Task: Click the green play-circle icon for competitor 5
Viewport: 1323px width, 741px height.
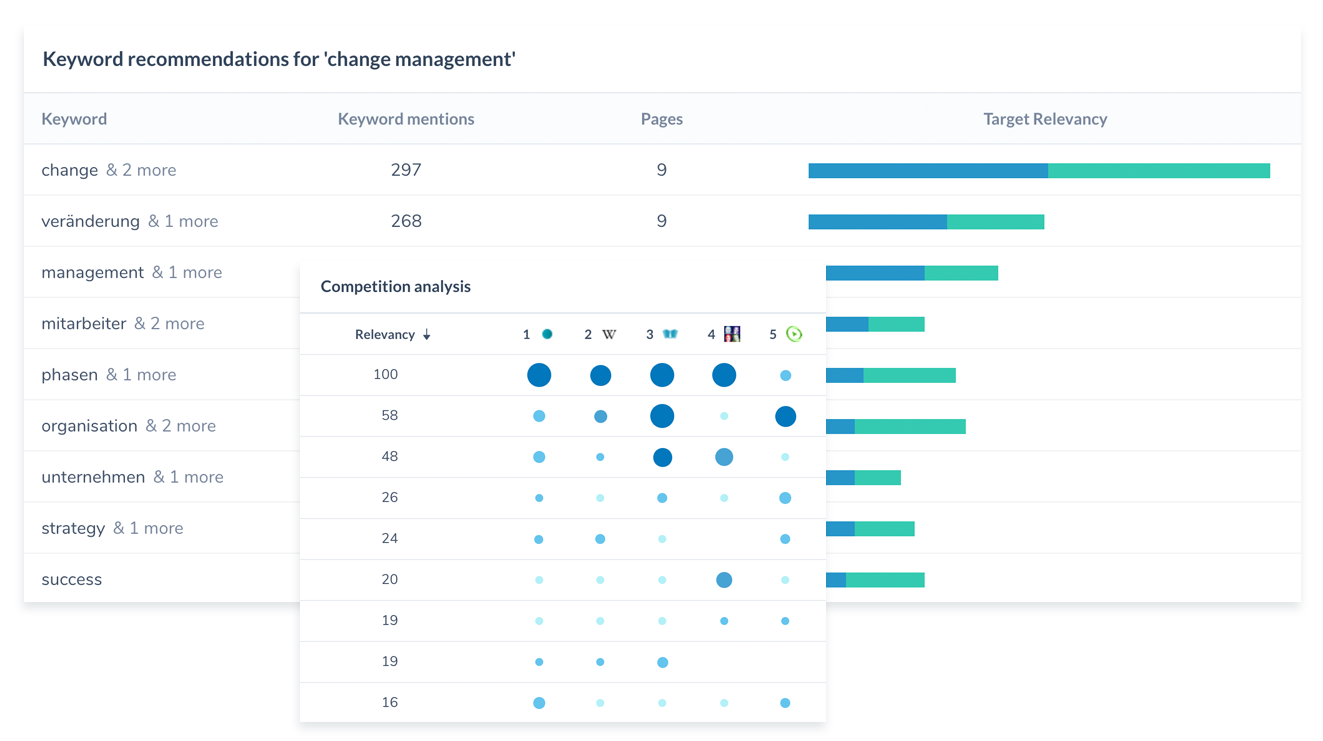Action: click(794, 333)
